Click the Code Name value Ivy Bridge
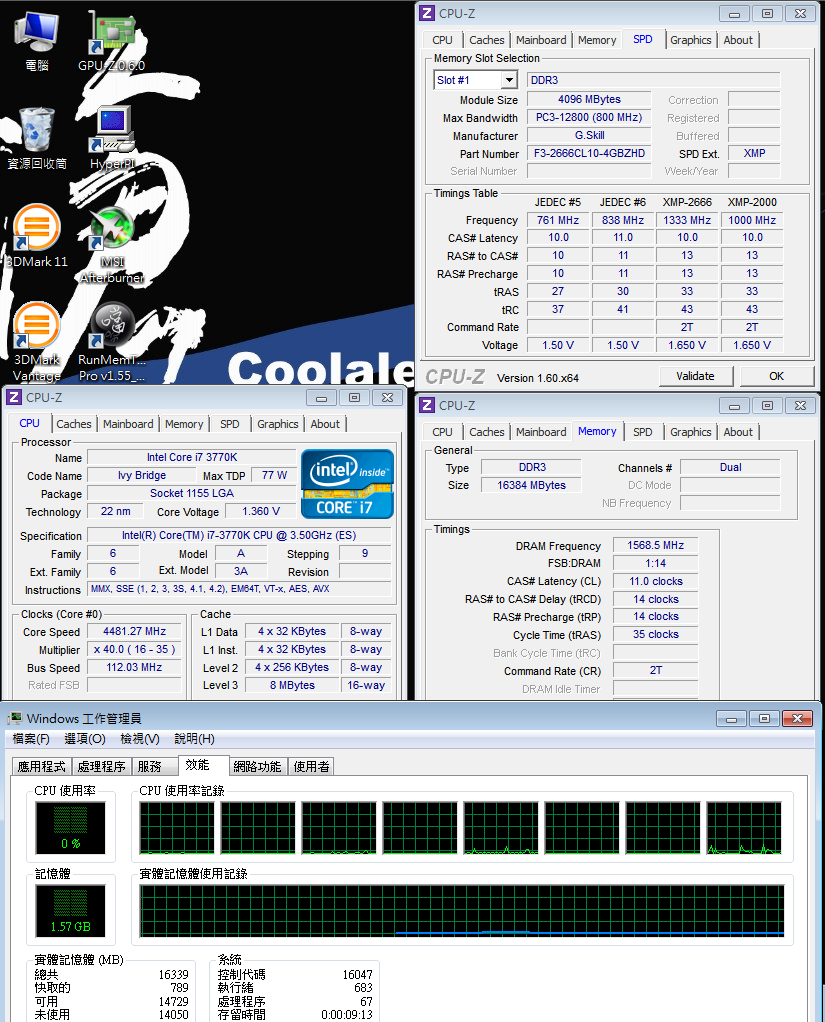The width and height of the screenshot is (825, 1022). point(142,475)
